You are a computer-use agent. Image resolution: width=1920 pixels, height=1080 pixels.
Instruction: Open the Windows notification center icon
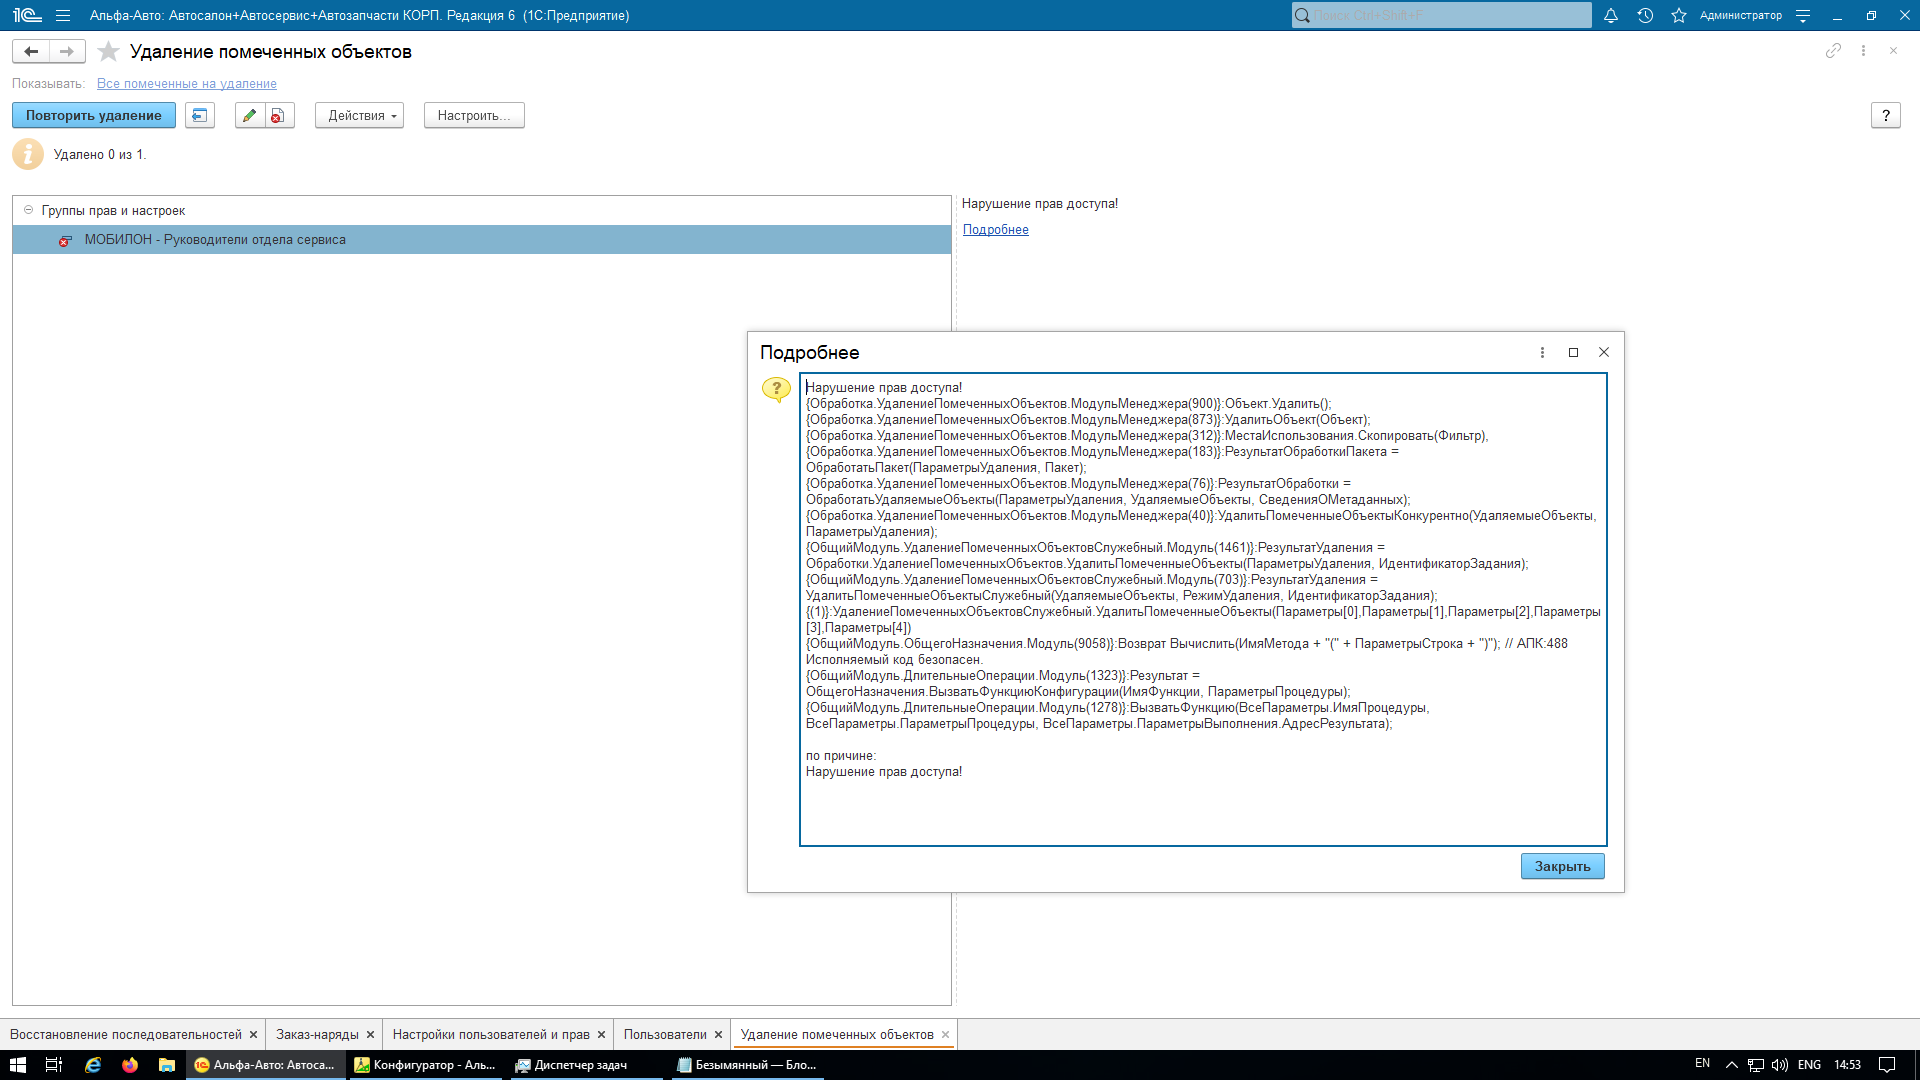(x=1886, y=1065)
